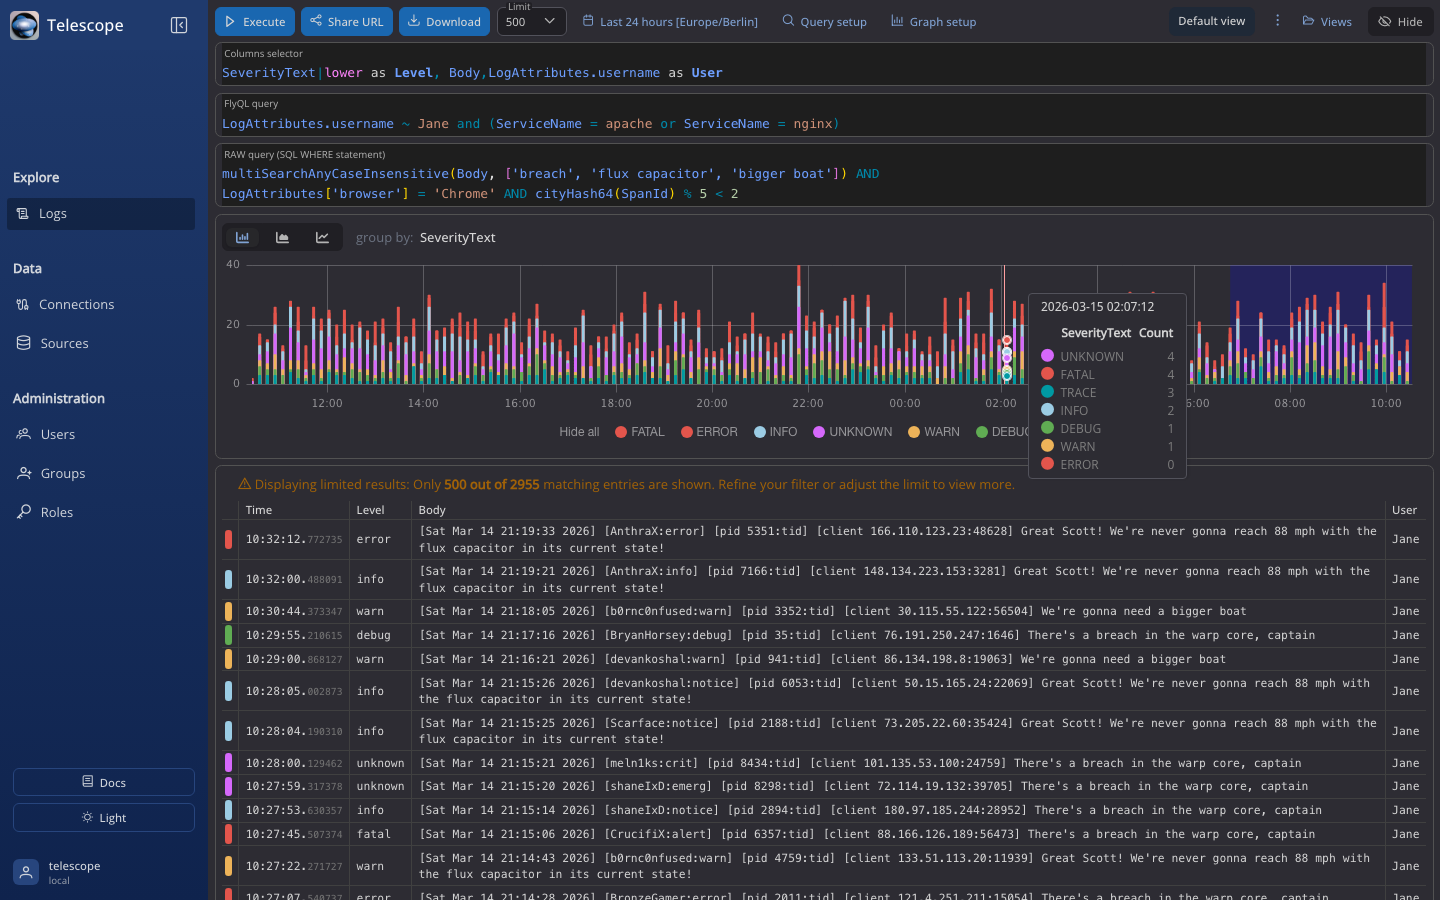Image resolution: width=1440 pixels, height=900 pixels.
Task: Open the time range picker Last 24 hours
Action: click(670, 22)
